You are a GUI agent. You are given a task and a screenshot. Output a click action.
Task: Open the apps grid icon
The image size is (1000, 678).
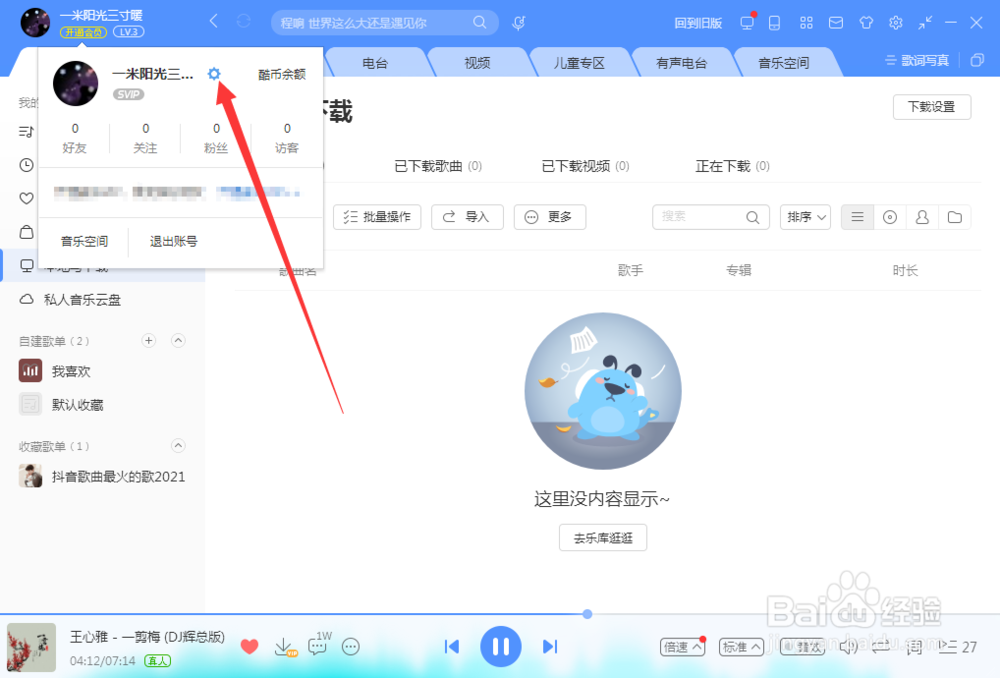click(x=806, y=23)
